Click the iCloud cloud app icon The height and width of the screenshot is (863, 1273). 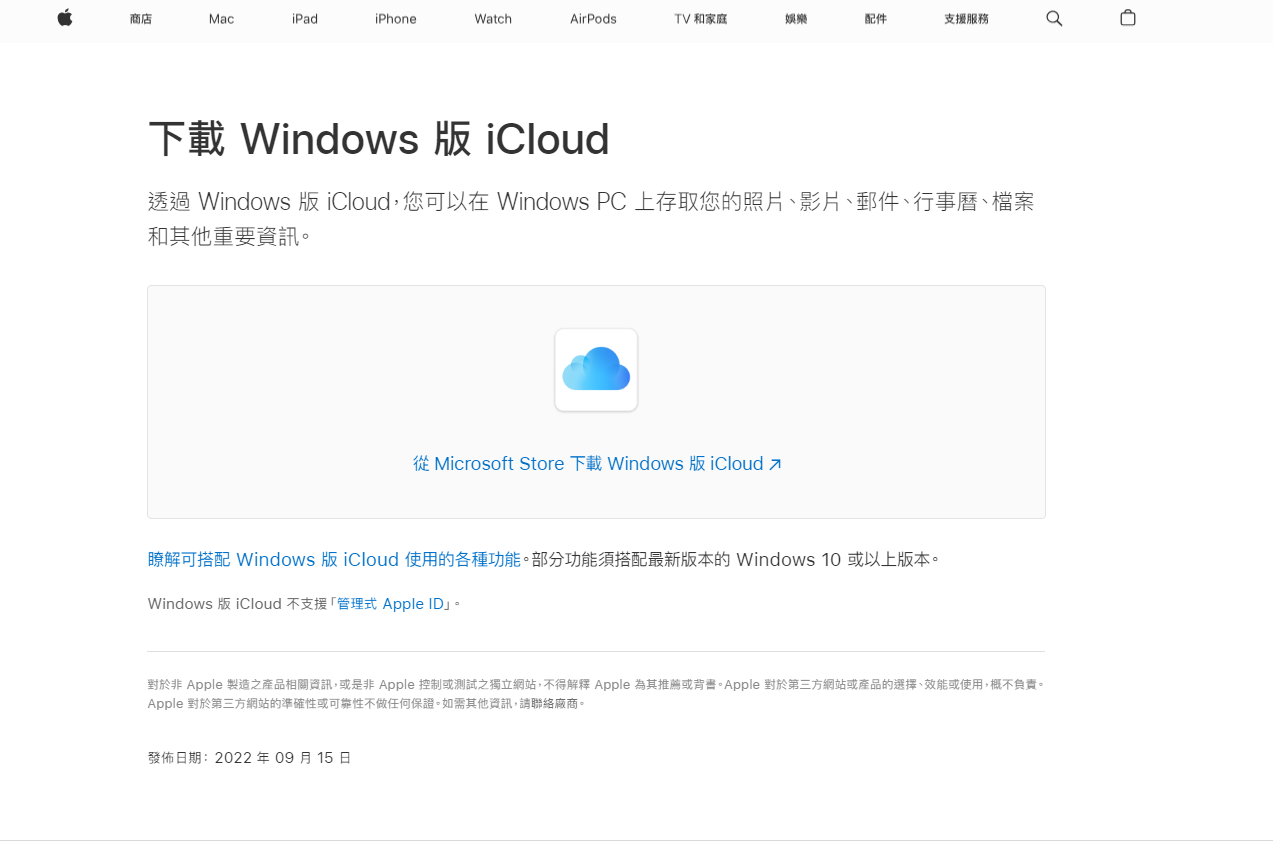pos(596,370)
